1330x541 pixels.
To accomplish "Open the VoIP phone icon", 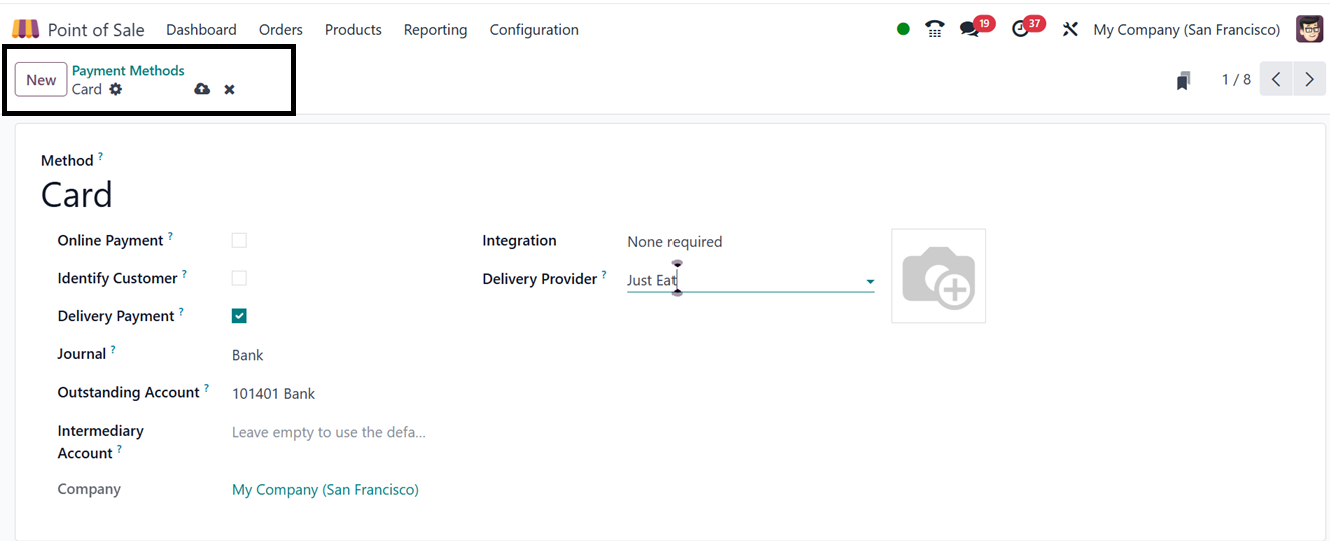I will (x=935, y=29).
